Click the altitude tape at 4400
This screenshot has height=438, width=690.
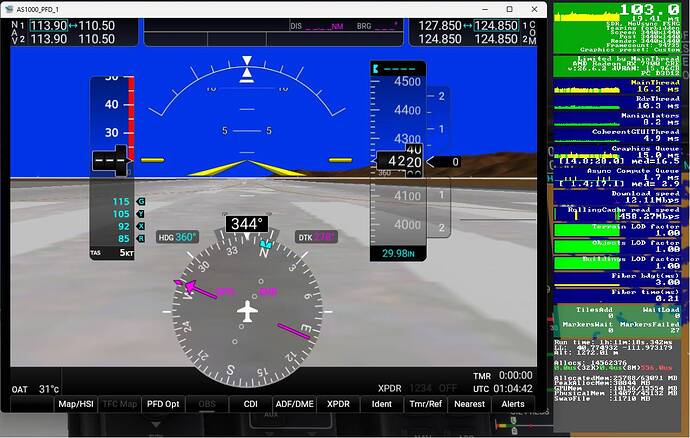pos(407,110)
